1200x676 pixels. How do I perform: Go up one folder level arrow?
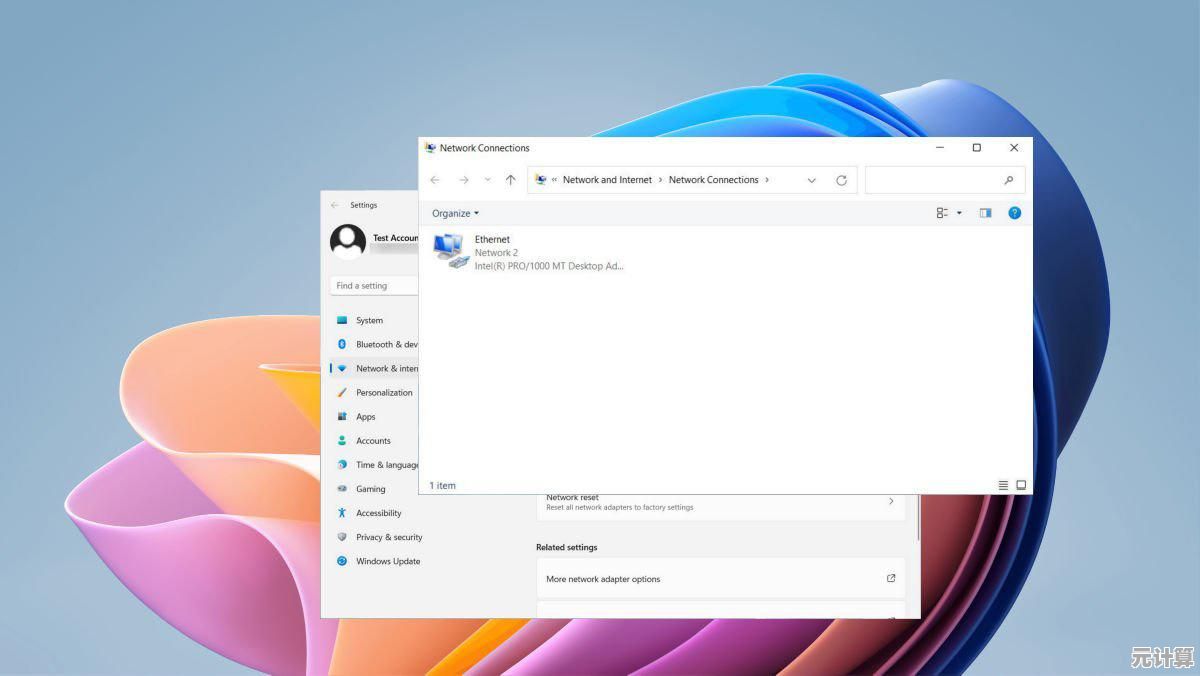click(510, 180)
